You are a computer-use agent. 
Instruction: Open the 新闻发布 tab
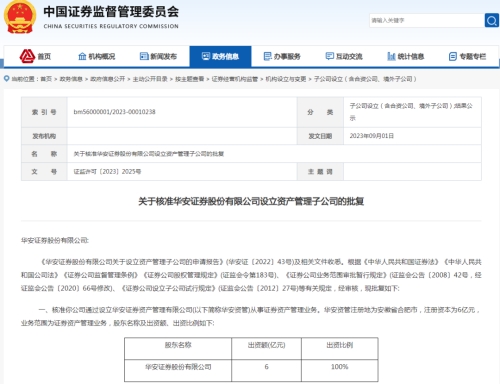pos(158,56)
